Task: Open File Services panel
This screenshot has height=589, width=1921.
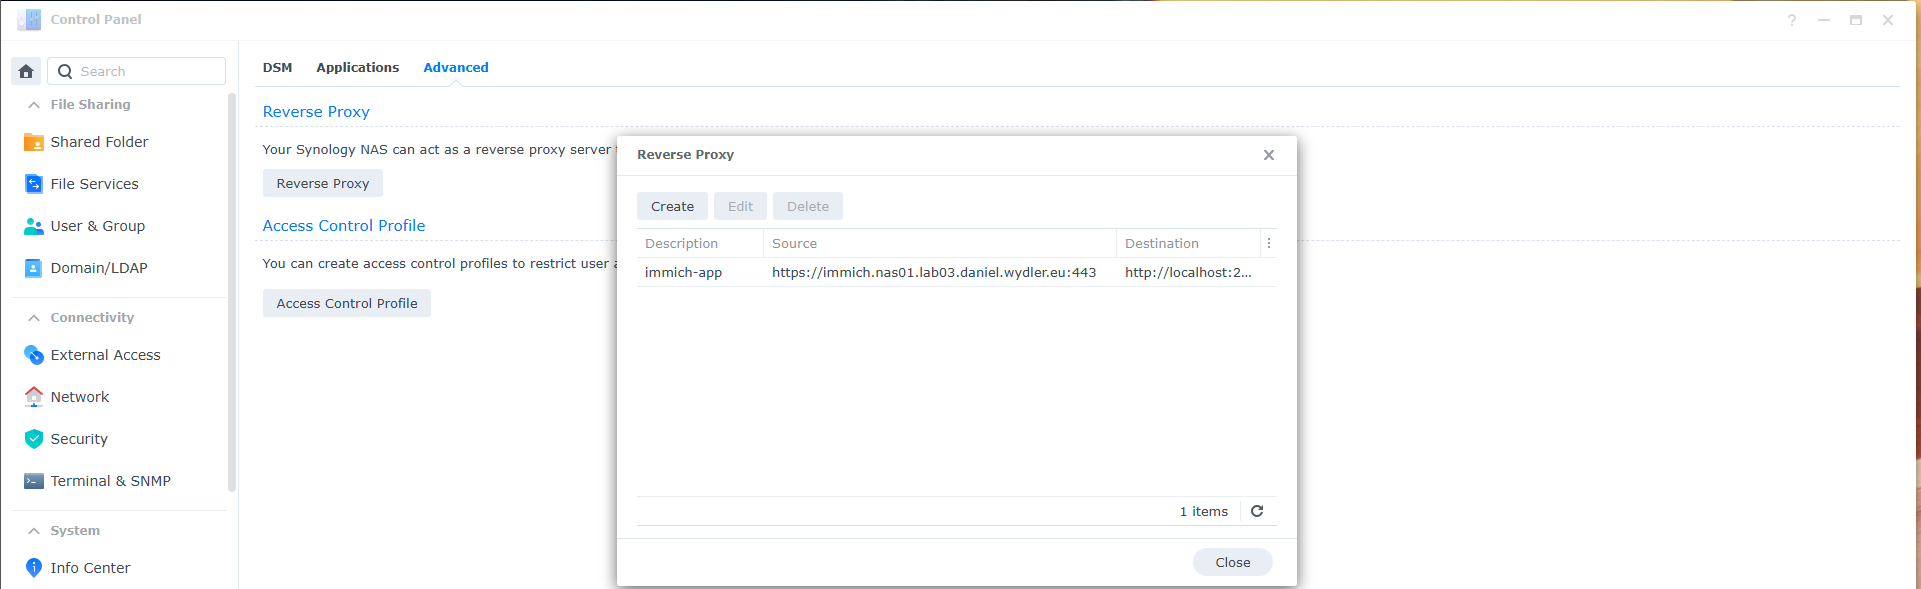Action: tap(94, 184)
